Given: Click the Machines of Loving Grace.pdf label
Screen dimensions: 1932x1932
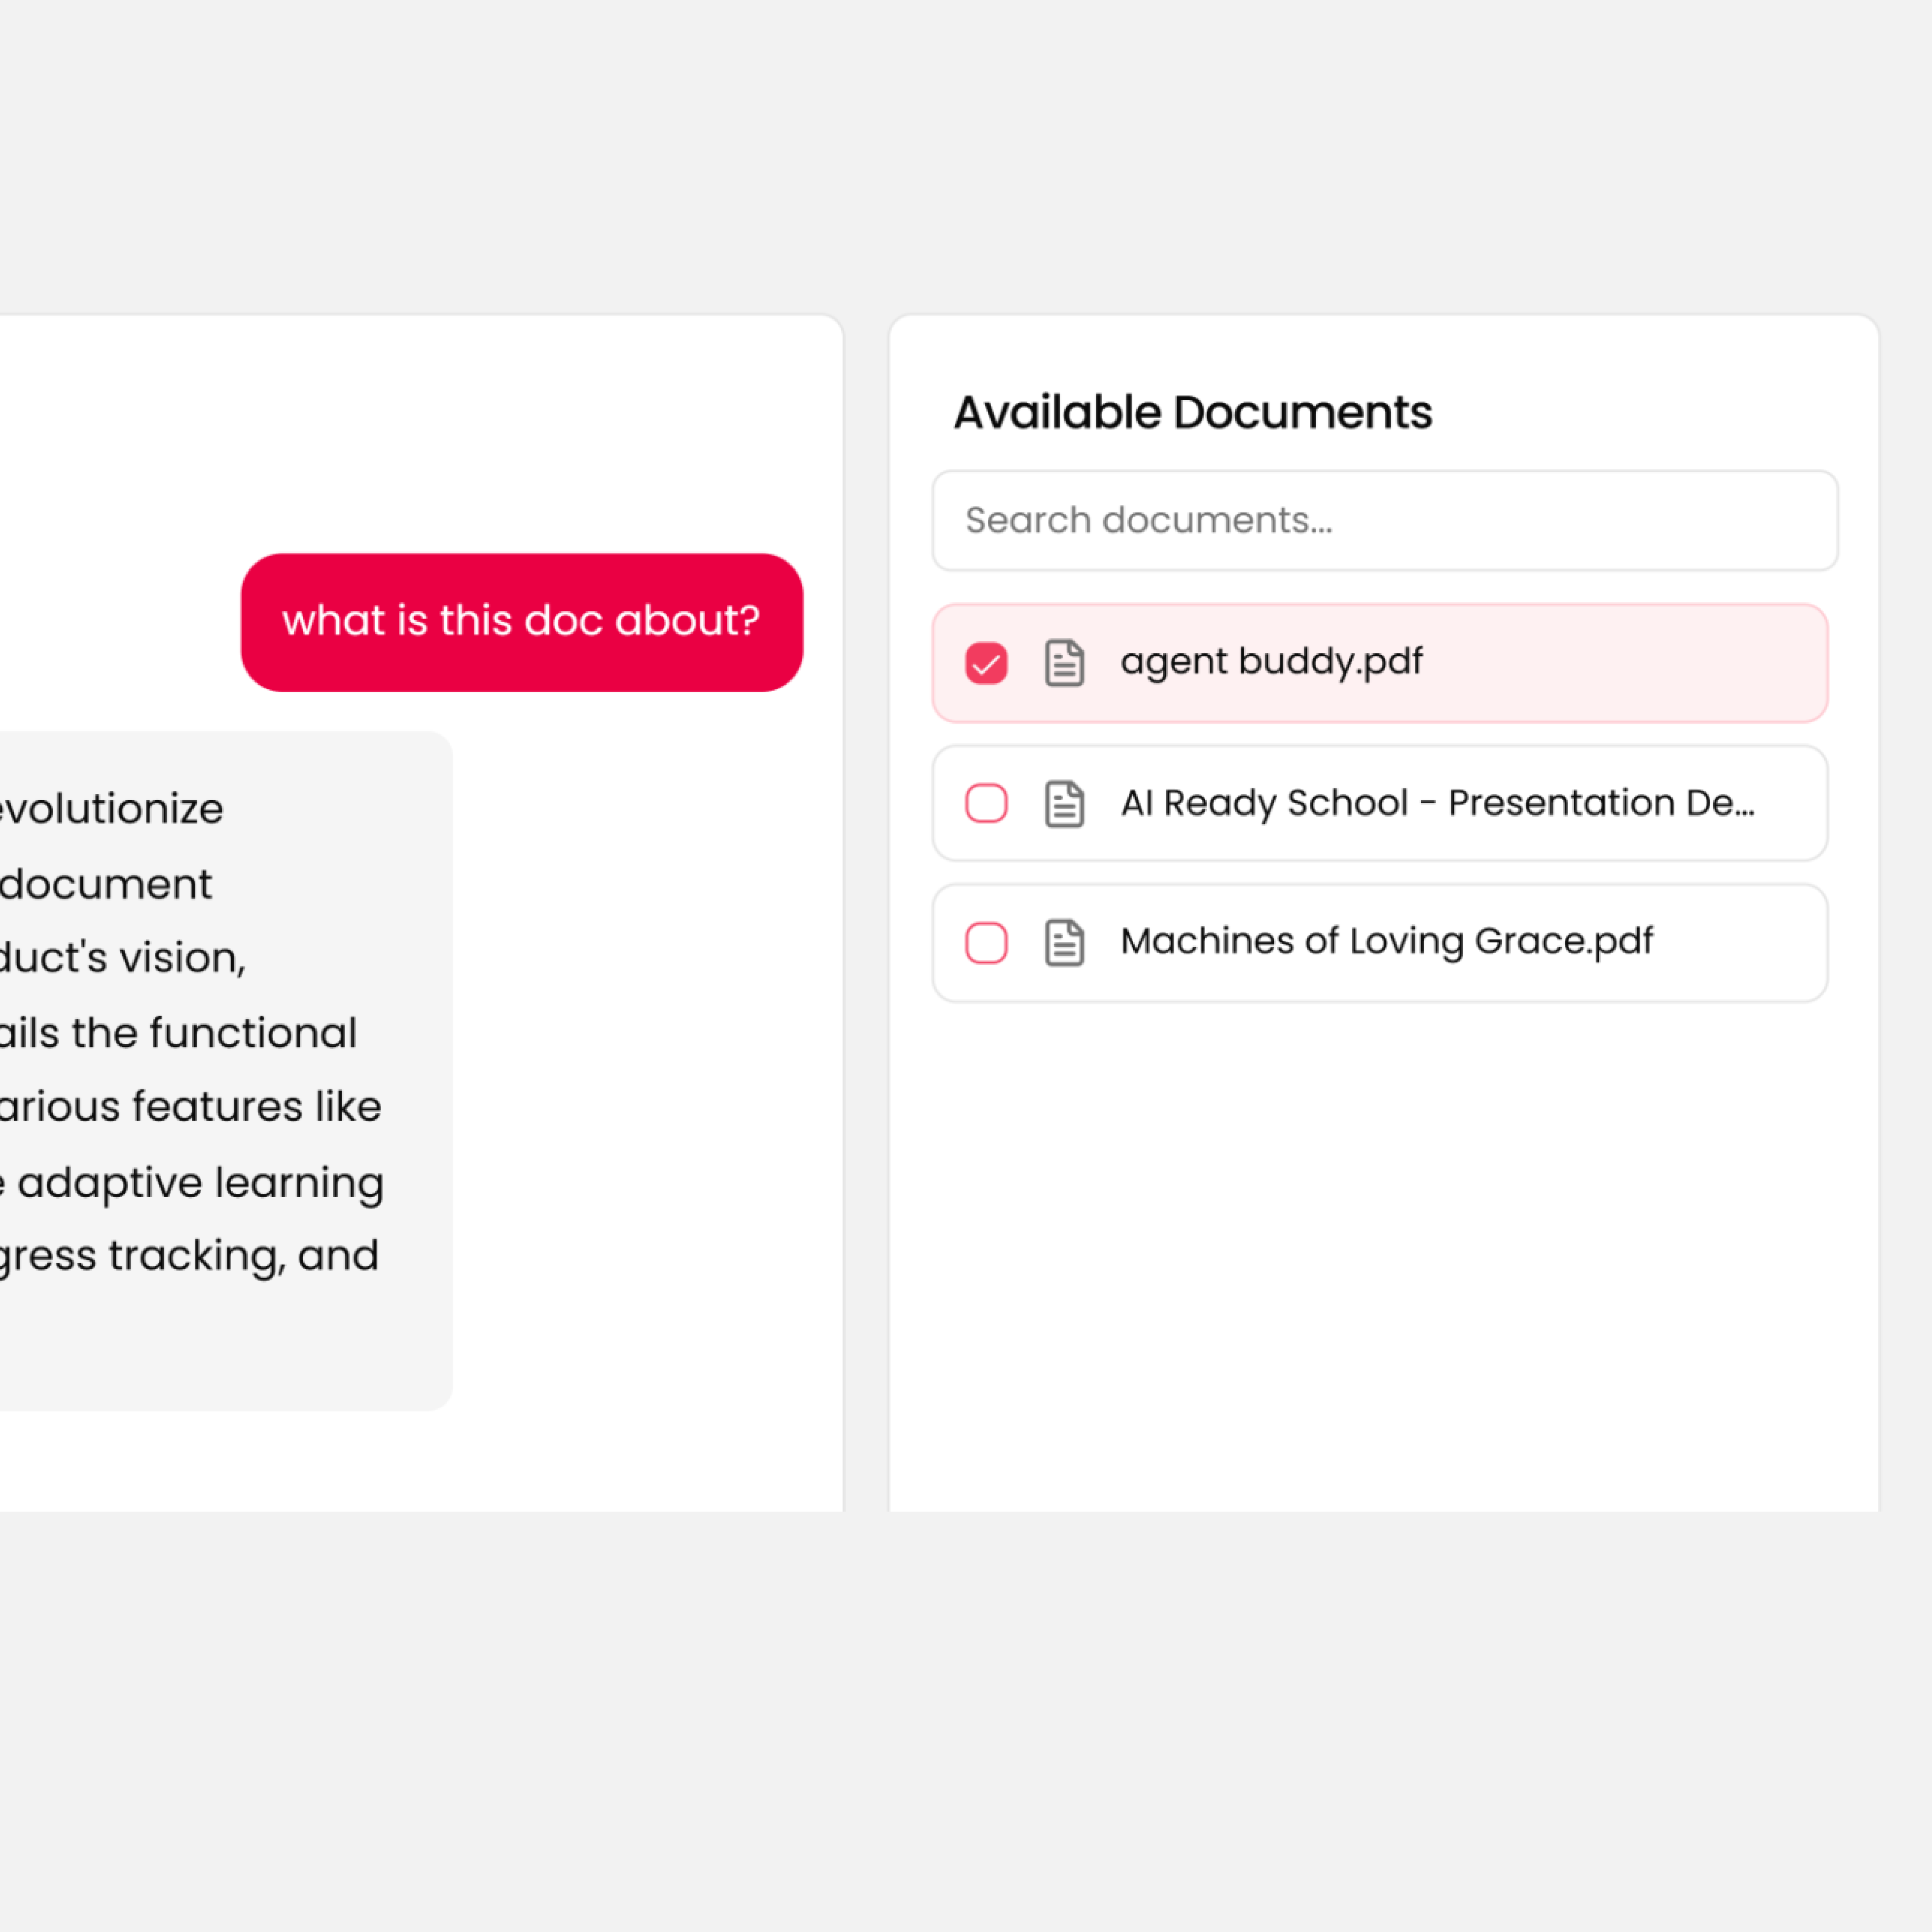Looking at the screenshot, I should [1386, 941].
